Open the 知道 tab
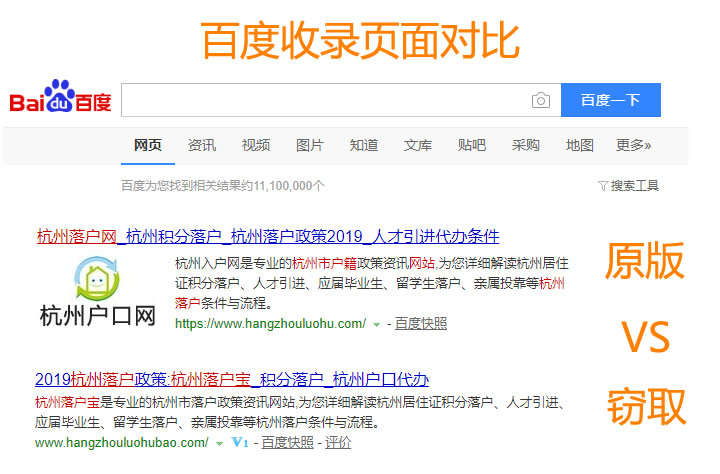Viewport: 720px width, 474px height. click(x=364, y=145)
